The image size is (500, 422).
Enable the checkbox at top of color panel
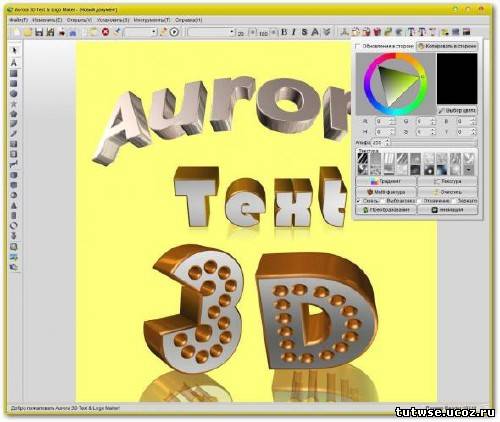[358, 46]
